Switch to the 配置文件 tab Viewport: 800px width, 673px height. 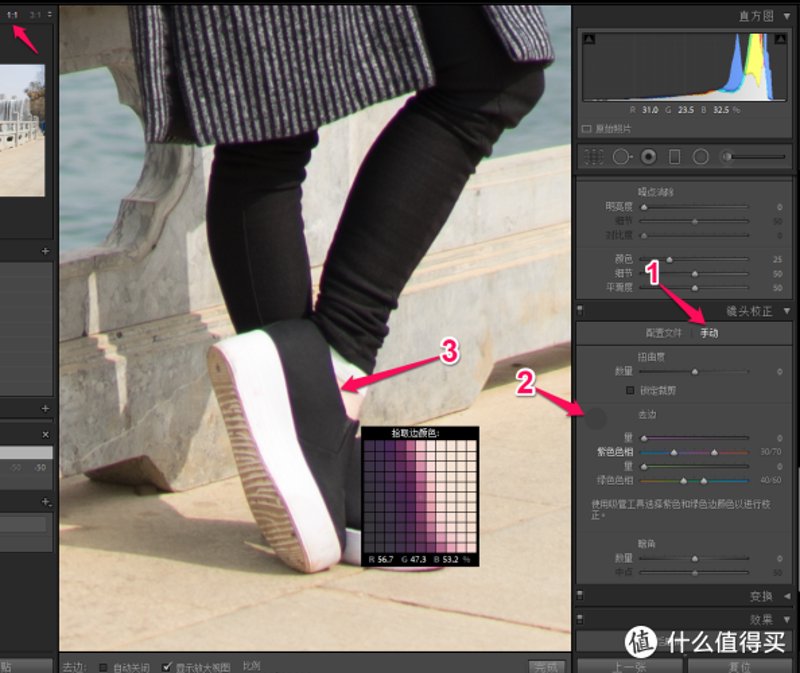(x=663, y=333)
